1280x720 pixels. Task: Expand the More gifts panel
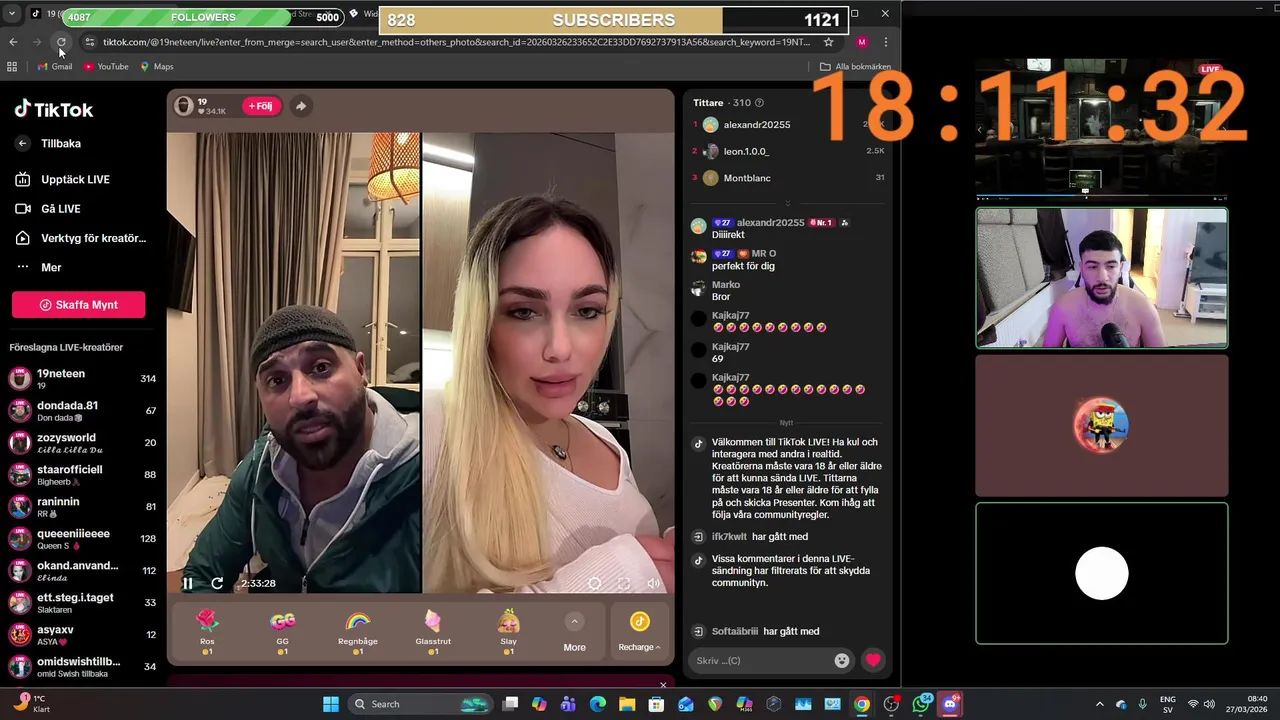[x=574, y=633]
